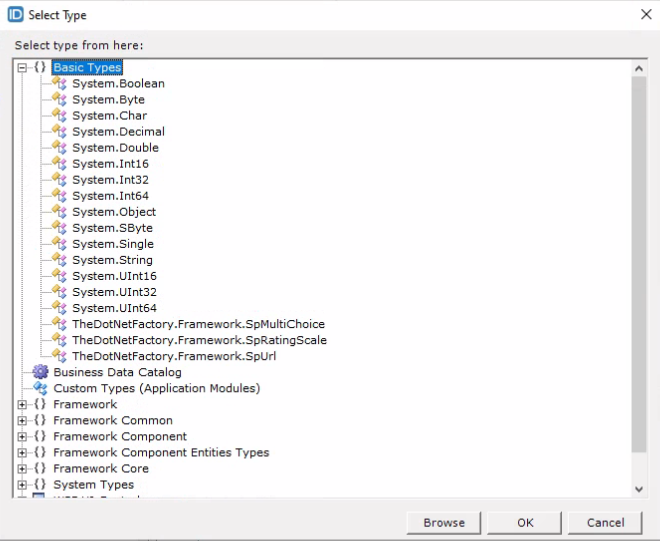Click the System.UInt32 type icon

59,291
